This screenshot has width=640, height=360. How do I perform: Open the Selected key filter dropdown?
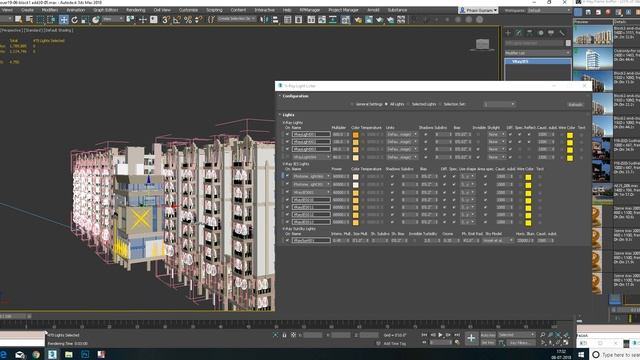[x=516, y=335]
